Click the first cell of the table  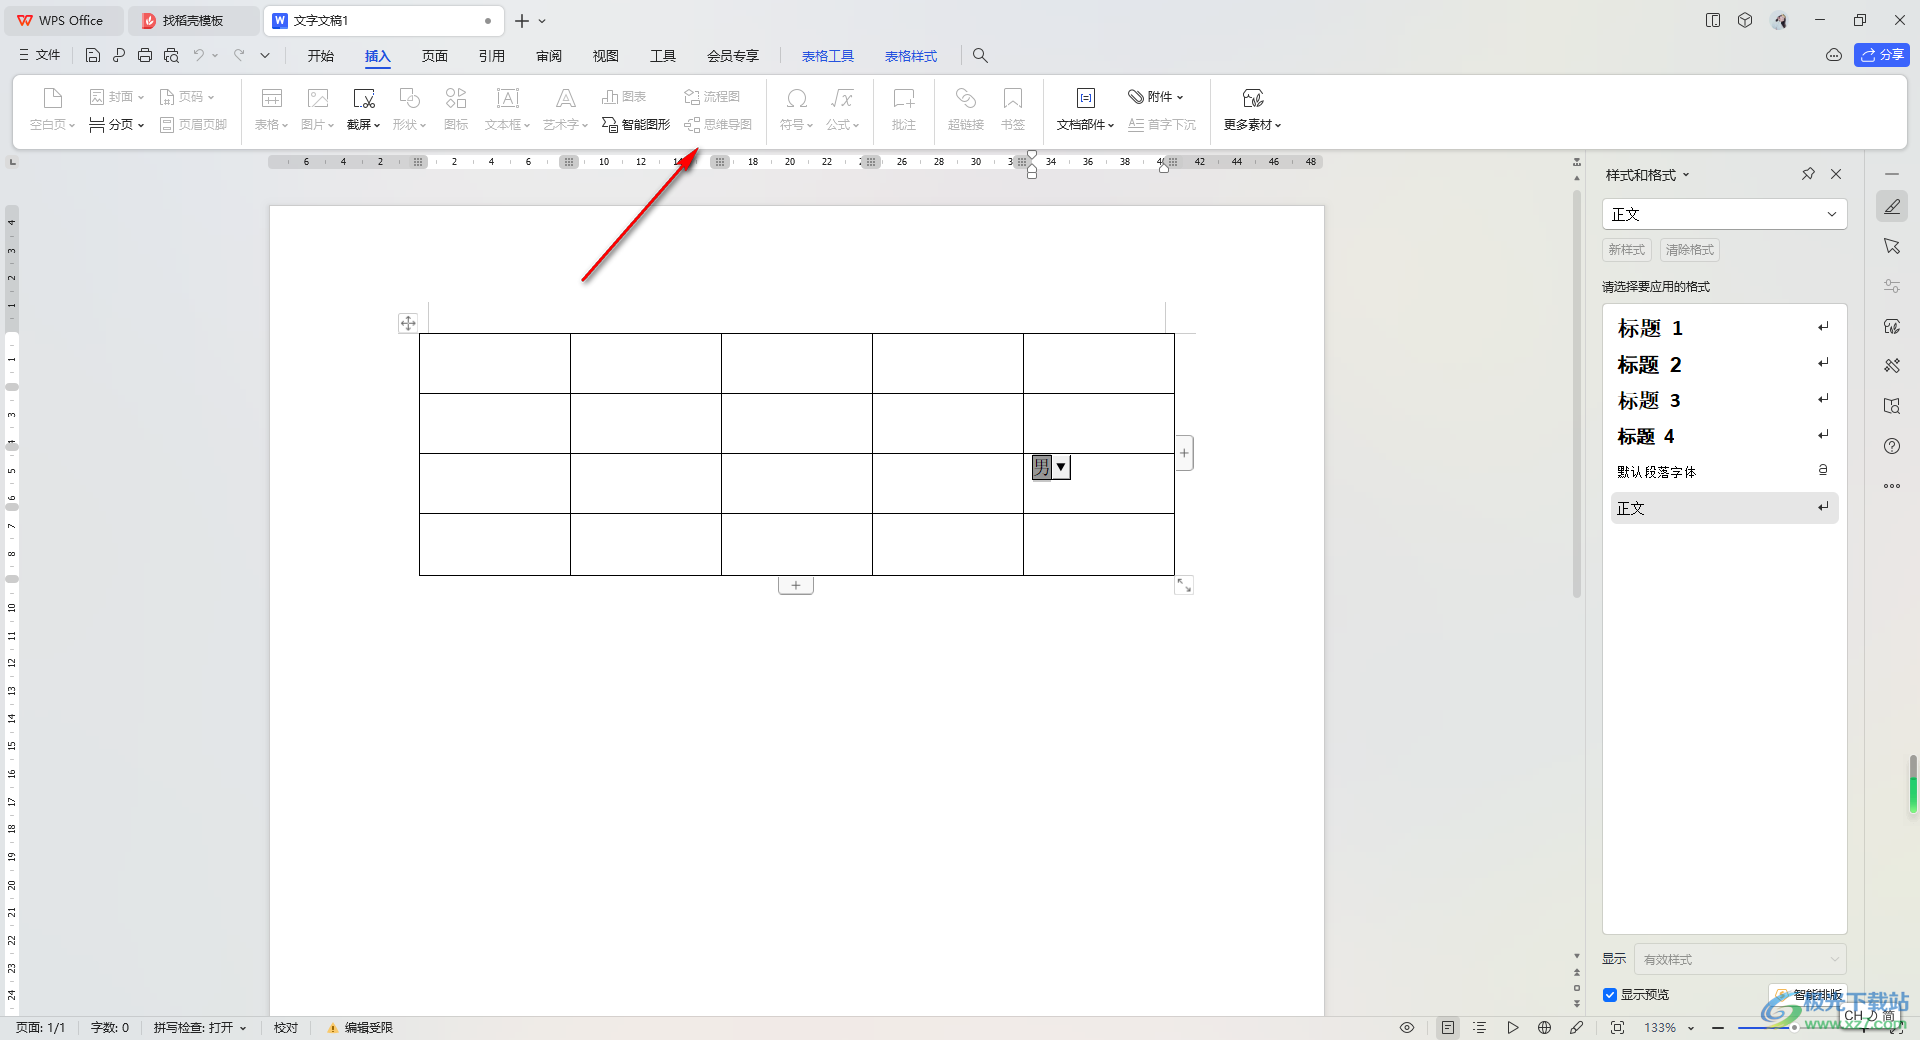[x=495, y=364]
